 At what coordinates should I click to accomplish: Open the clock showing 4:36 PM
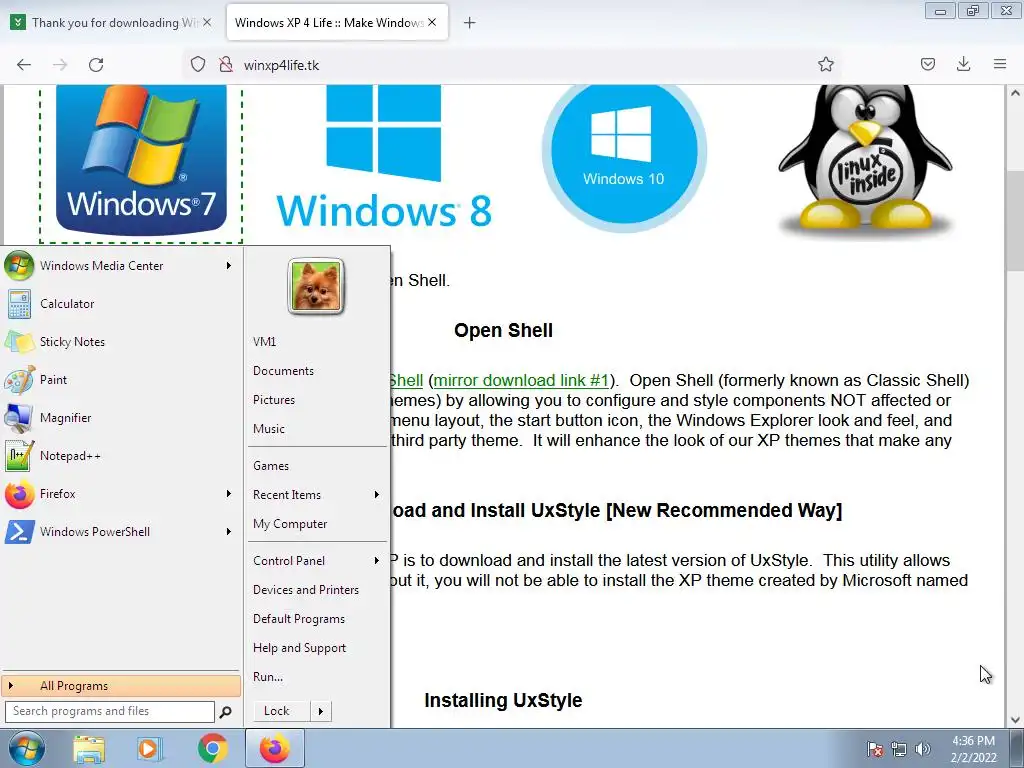point(973,748)
